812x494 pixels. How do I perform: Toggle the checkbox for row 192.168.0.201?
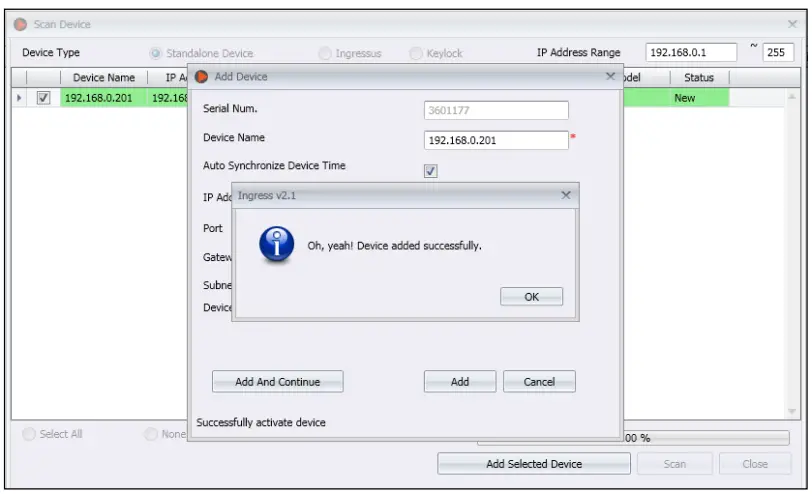tap(44, 98)
